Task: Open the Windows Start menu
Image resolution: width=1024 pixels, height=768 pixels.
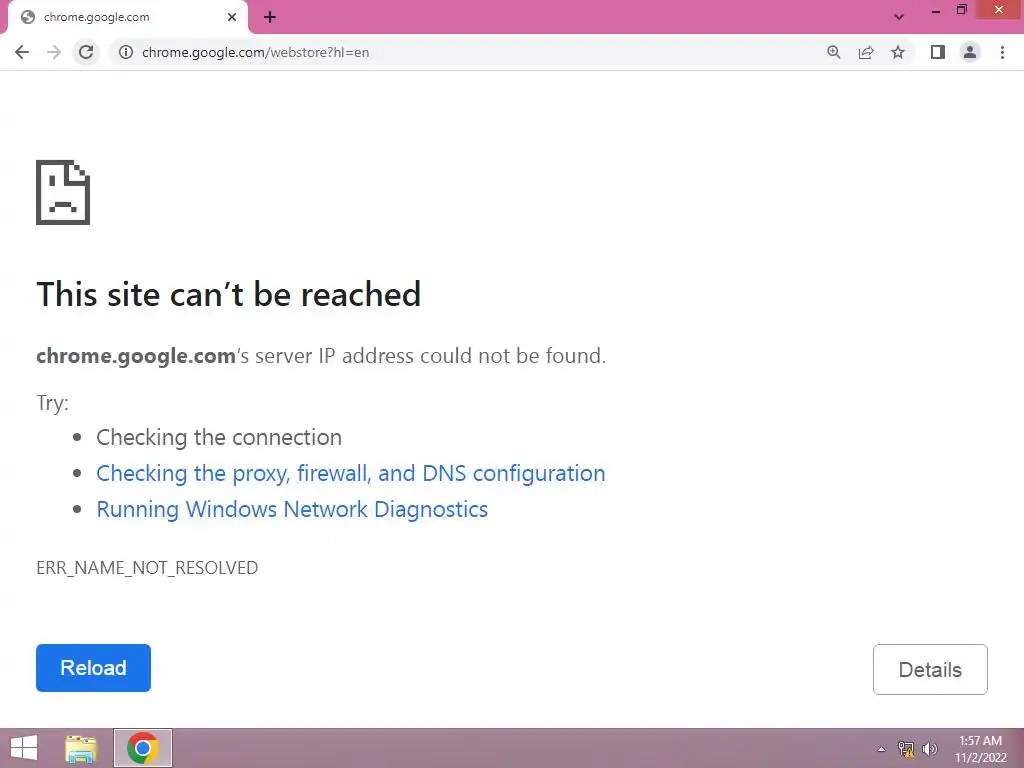Action: coord(24,748)
